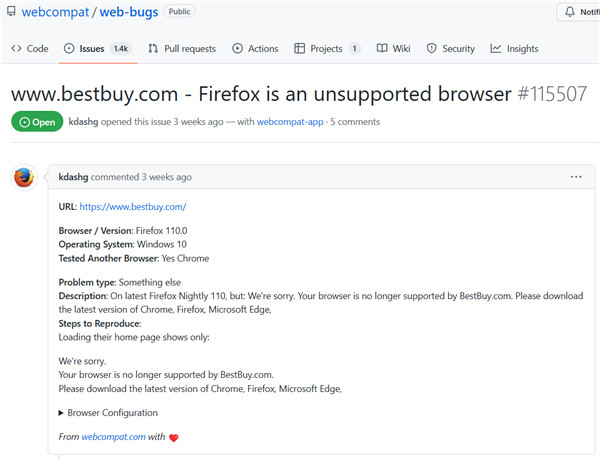Viewport: 600px width, 459px height.
Task: Open the Code tab
Action: pos(30,49)
